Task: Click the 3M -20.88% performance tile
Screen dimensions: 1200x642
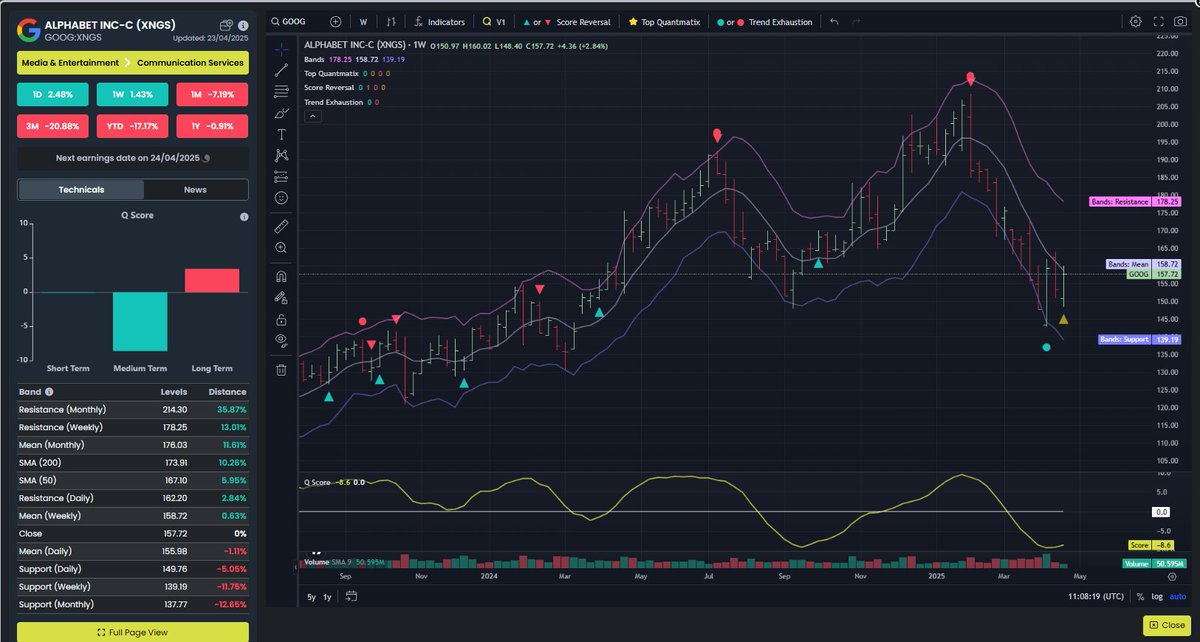Action: click(x=54, y=127)
